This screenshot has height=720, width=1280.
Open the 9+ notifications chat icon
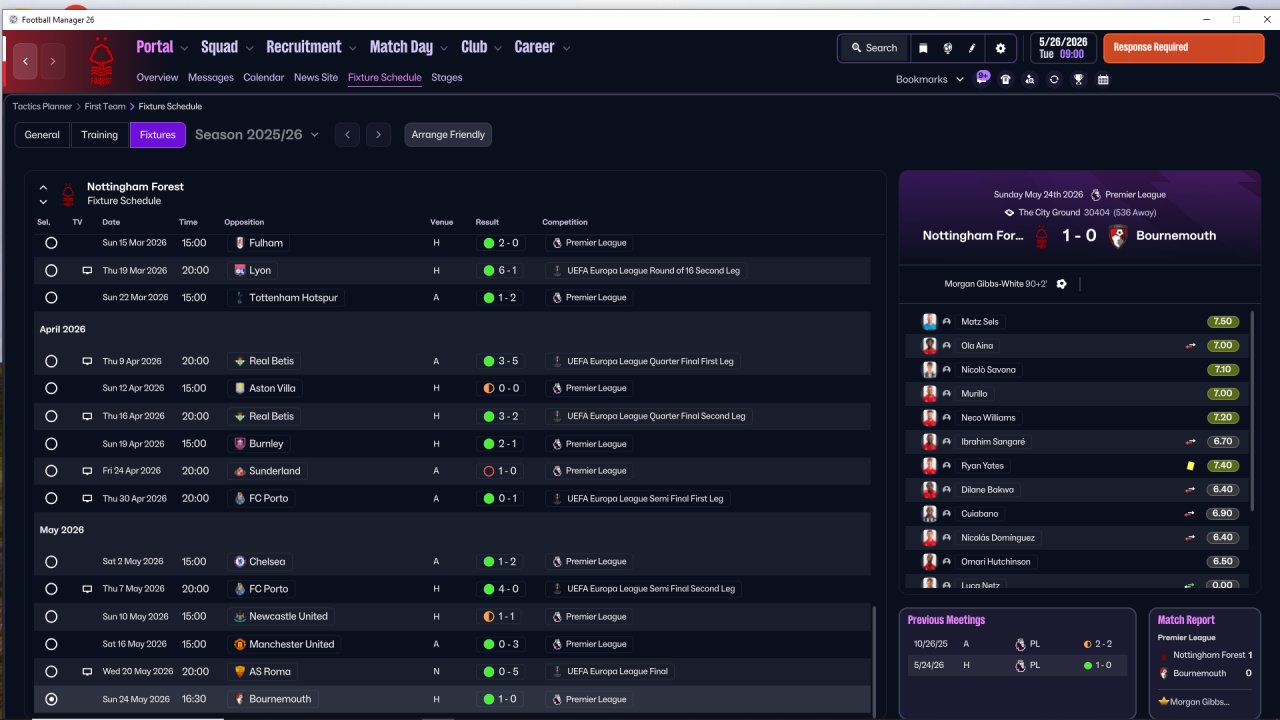tap(982, 79)
